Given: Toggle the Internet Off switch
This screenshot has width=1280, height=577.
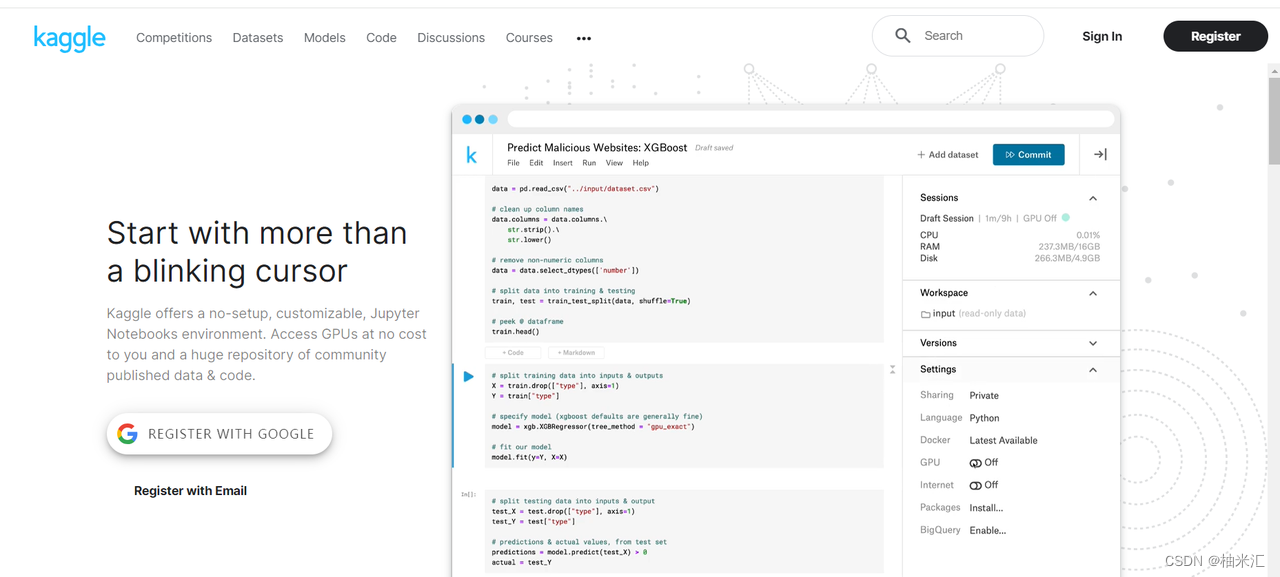Looking at the screenshot, I should 976,485.
